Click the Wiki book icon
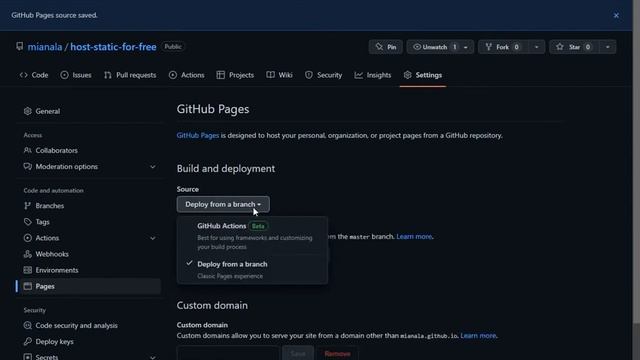 pos(270,75)
